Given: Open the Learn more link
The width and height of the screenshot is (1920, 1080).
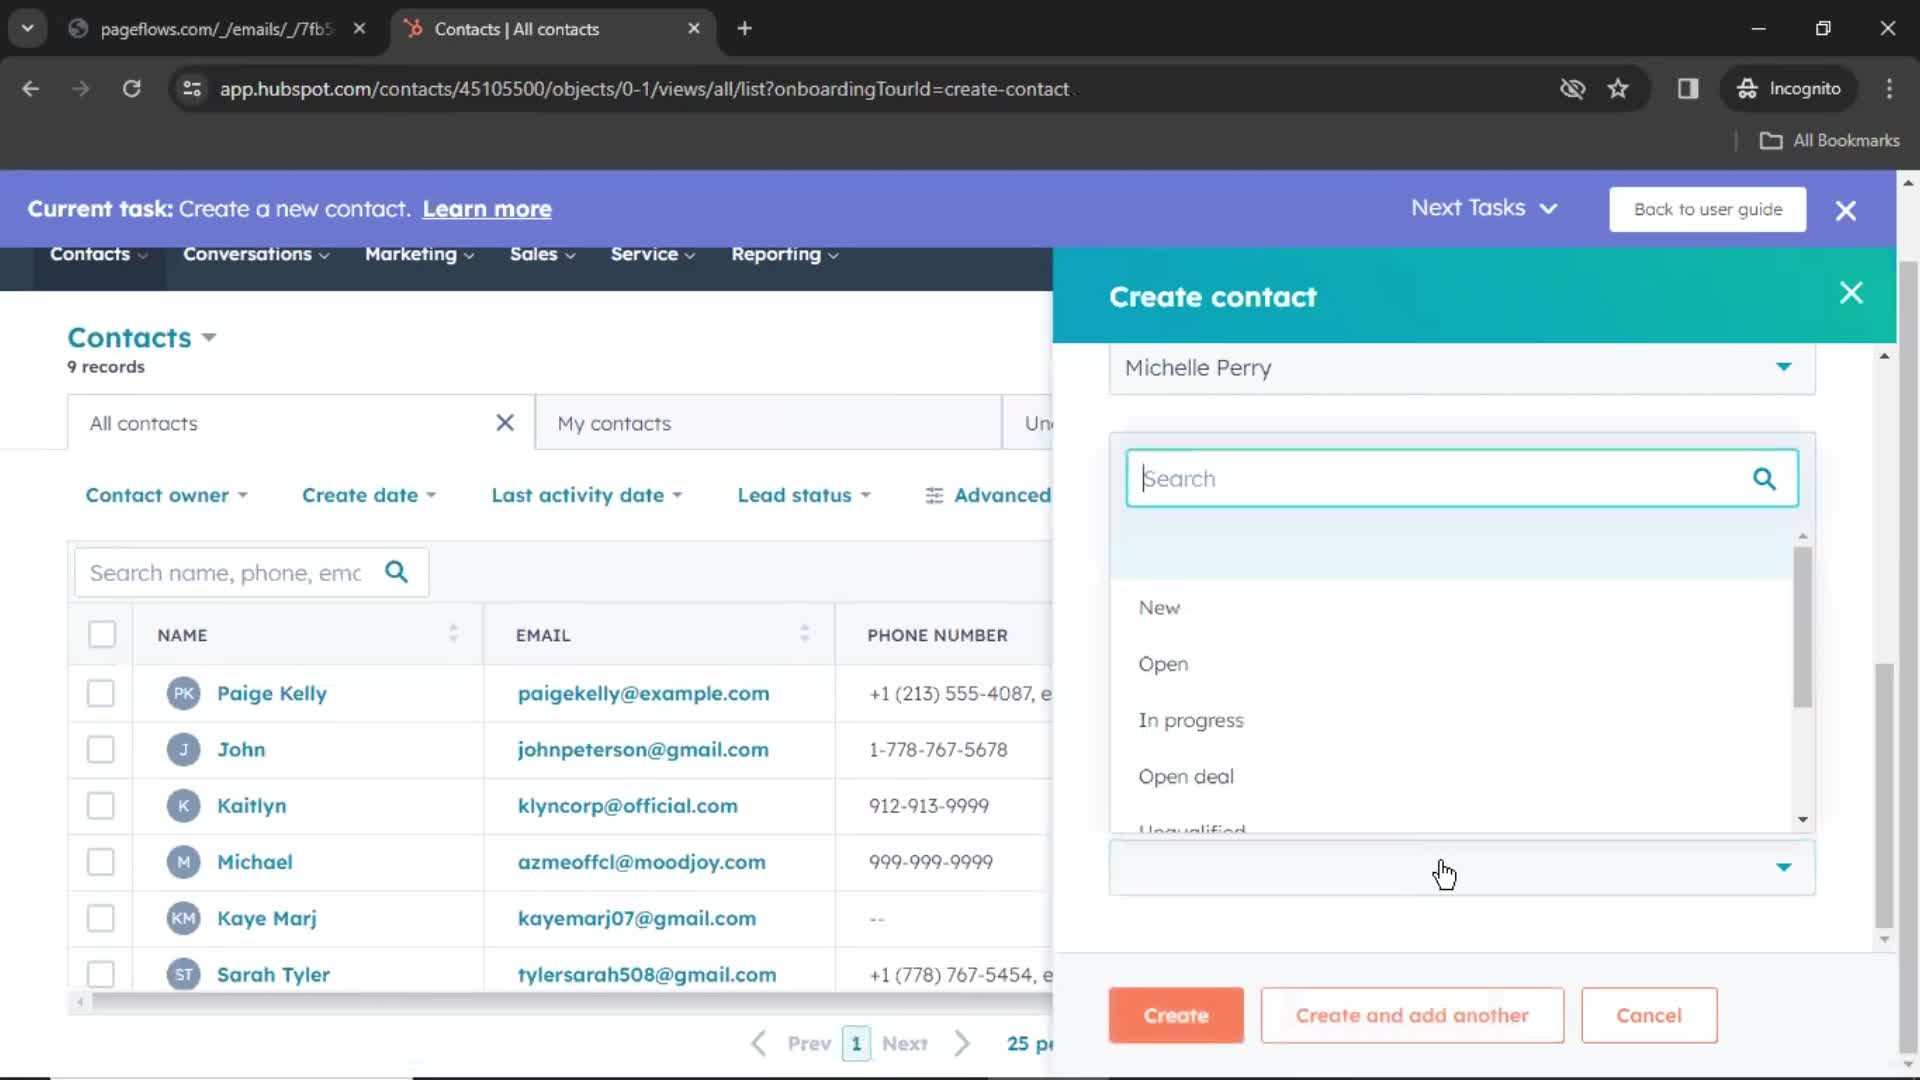Looking at the screenshot, I should click(x=487, y=209).
